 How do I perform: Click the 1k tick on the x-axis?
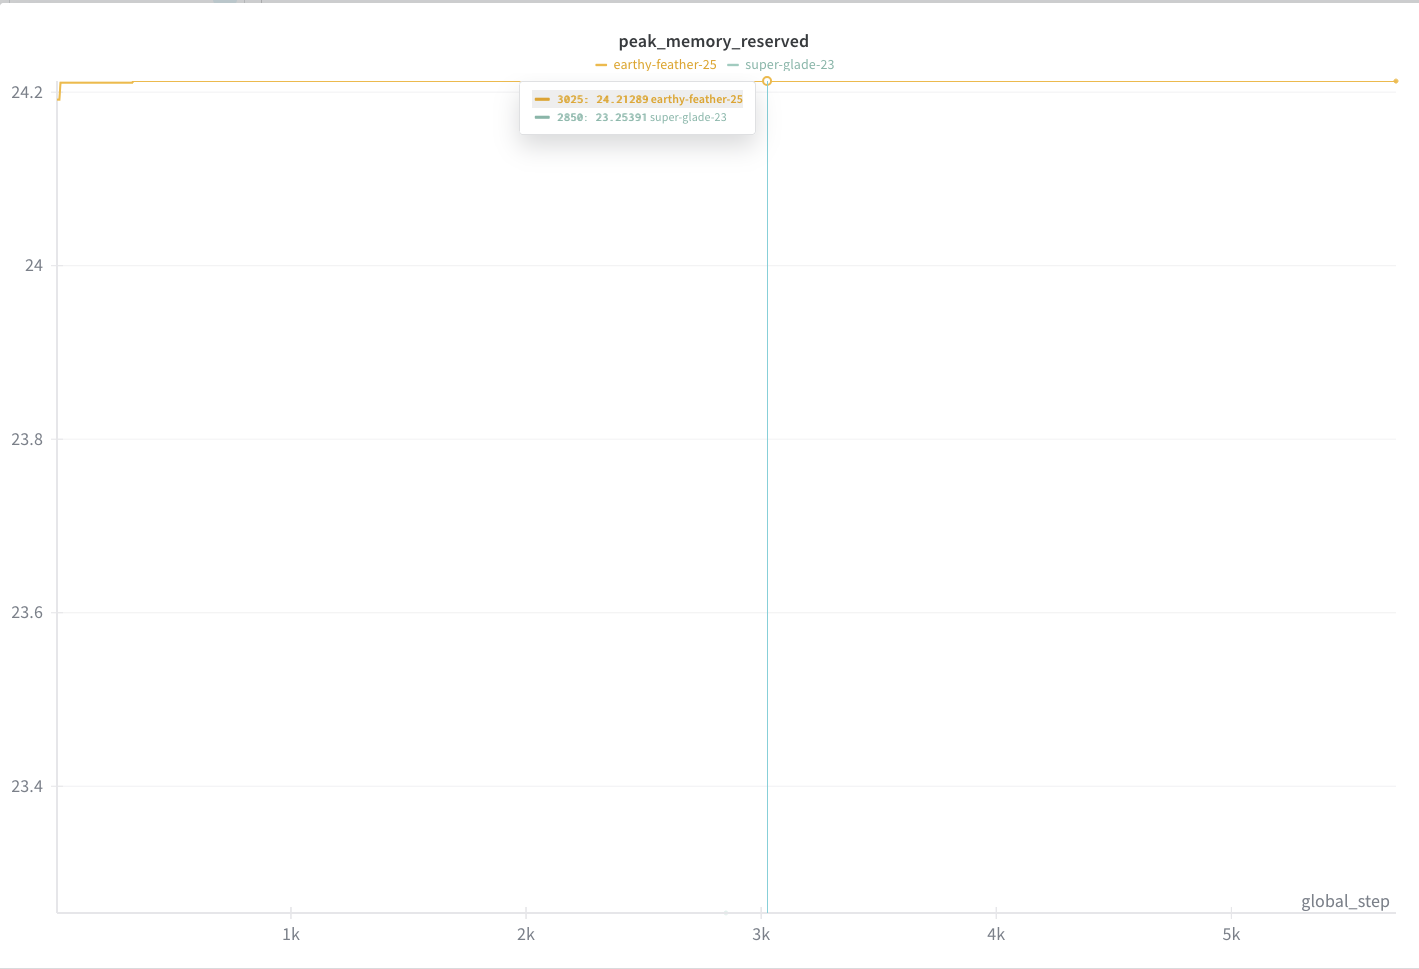(x=291, y=934)
